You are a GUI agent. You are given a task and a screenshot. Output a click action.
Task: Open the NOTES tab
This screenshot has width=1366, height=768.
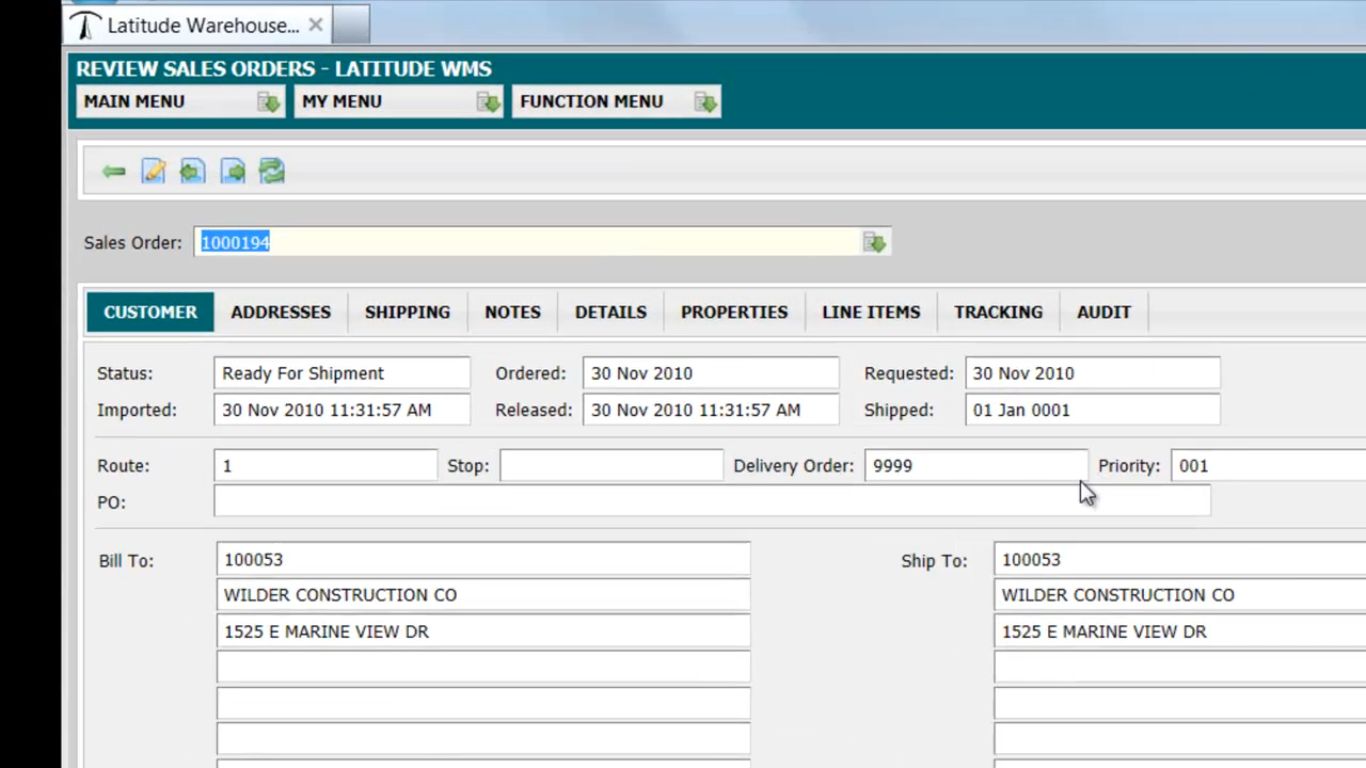(513, 312)
